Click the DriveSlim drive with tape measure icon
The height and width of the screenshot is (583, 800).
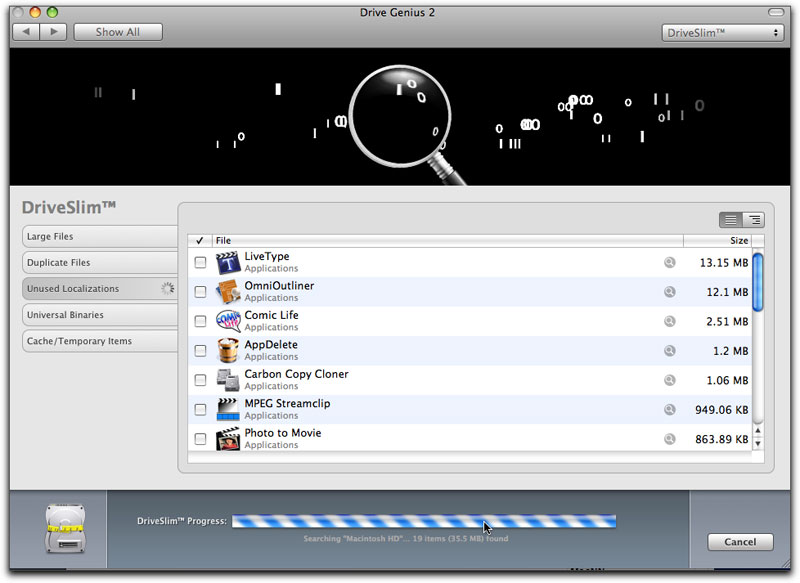click(65, 529)
